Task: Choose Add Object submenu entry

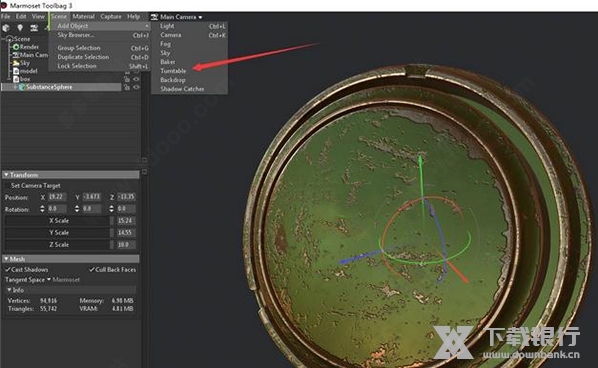Action: click(x=100, y=26)
